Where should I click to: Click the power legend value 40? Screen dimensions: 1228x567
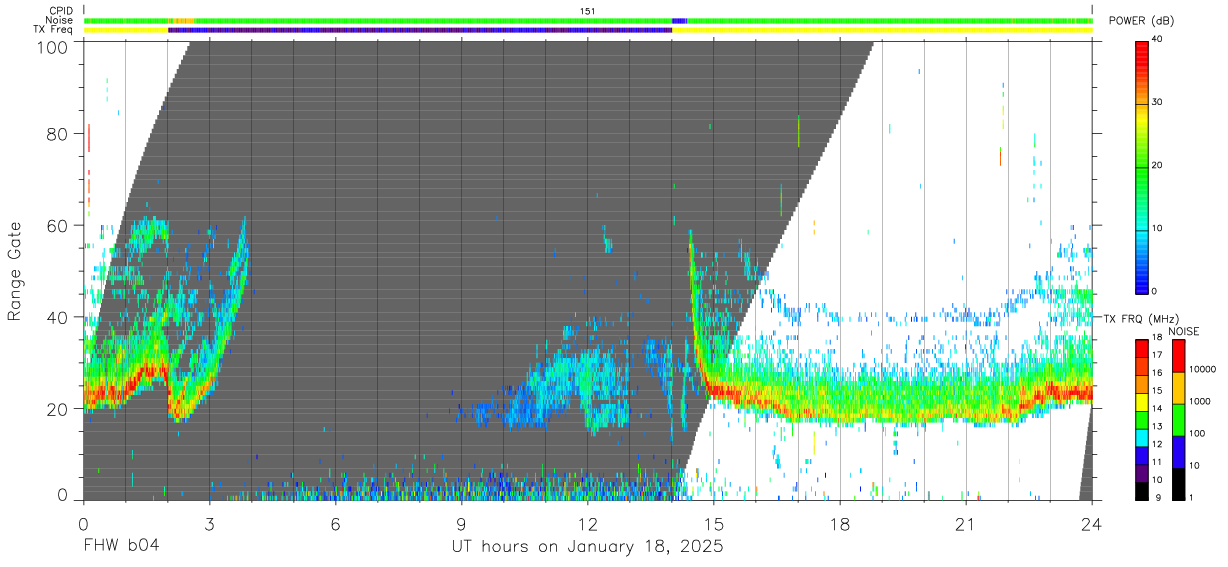click(1158, 40)
